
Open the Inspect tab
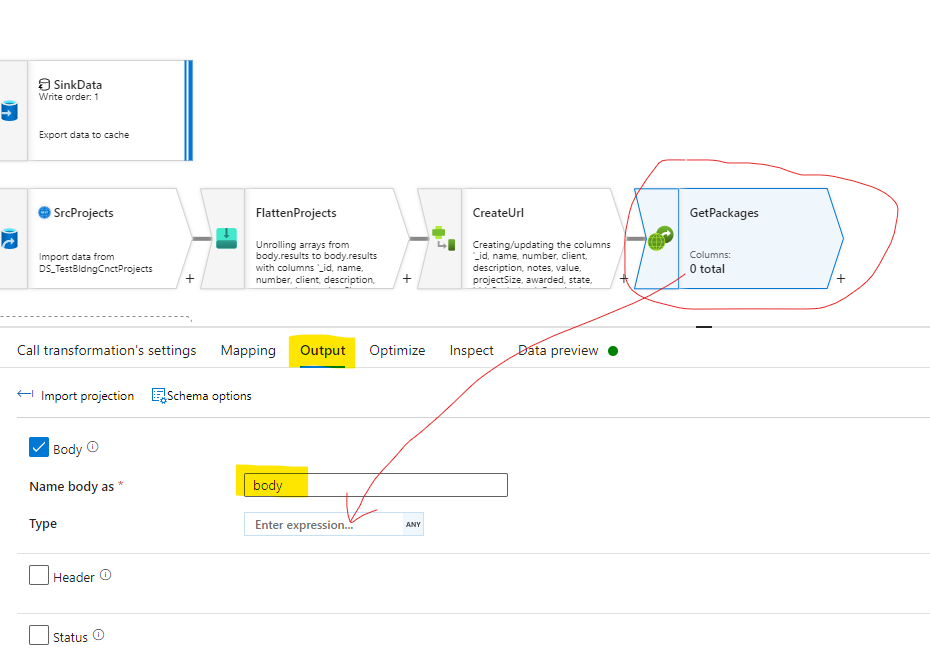472,350
